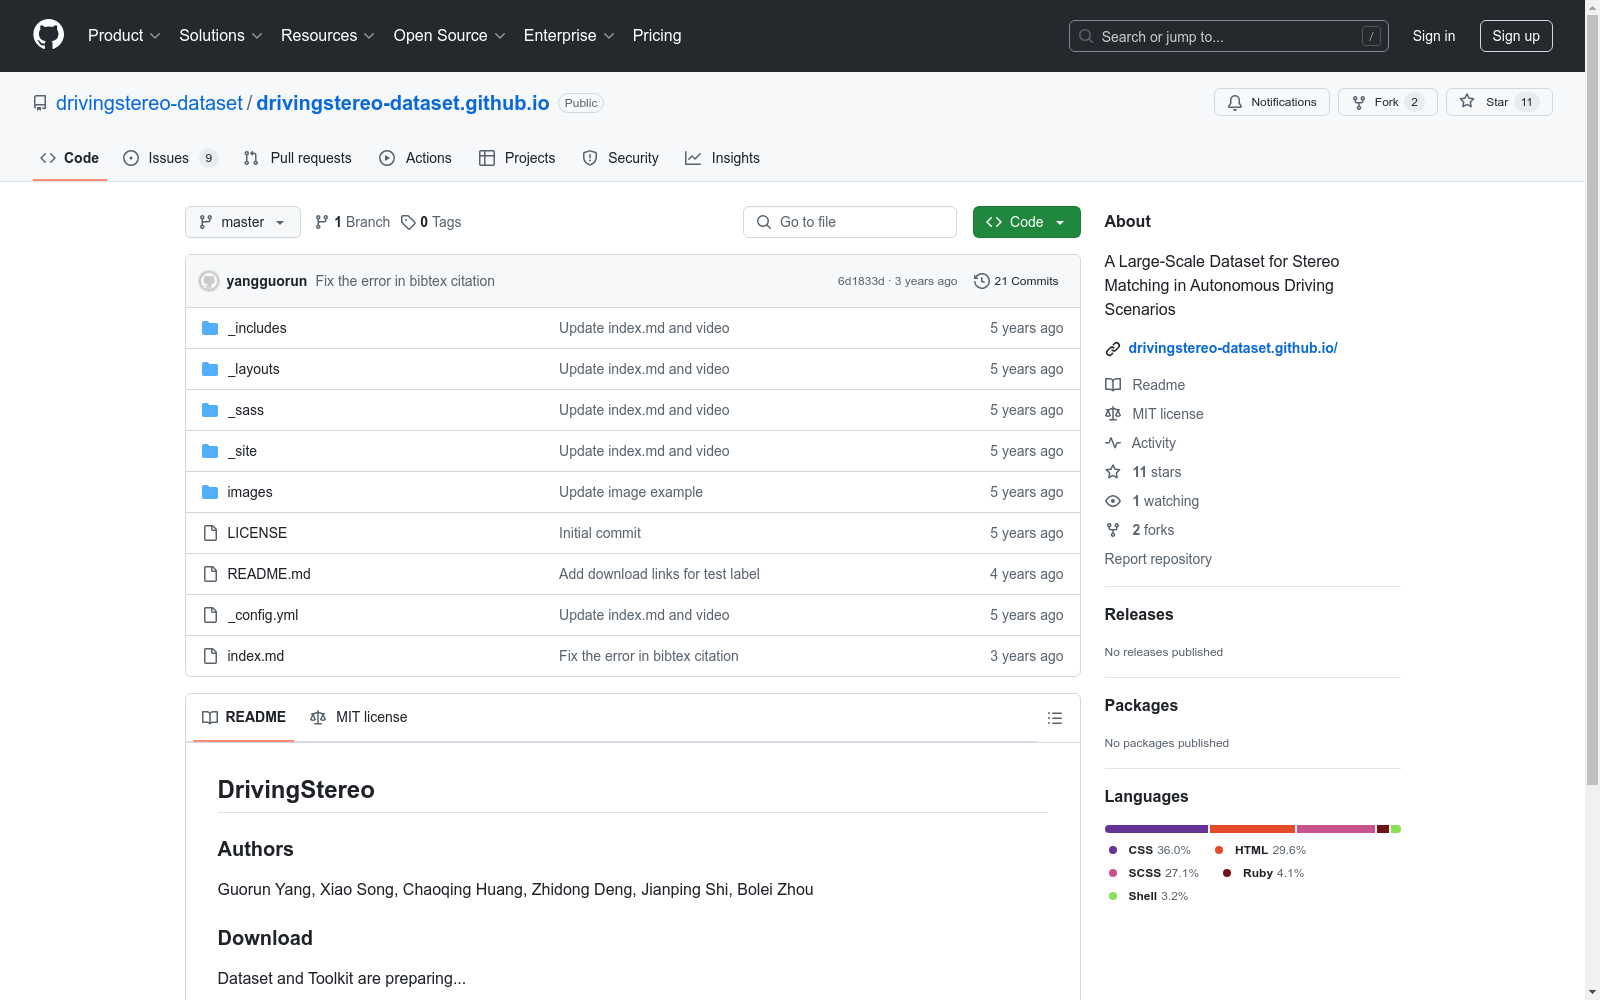The image size is (1600, 1000).
Task: Click the yangguorun avatar image
Action: coord(209,281)
